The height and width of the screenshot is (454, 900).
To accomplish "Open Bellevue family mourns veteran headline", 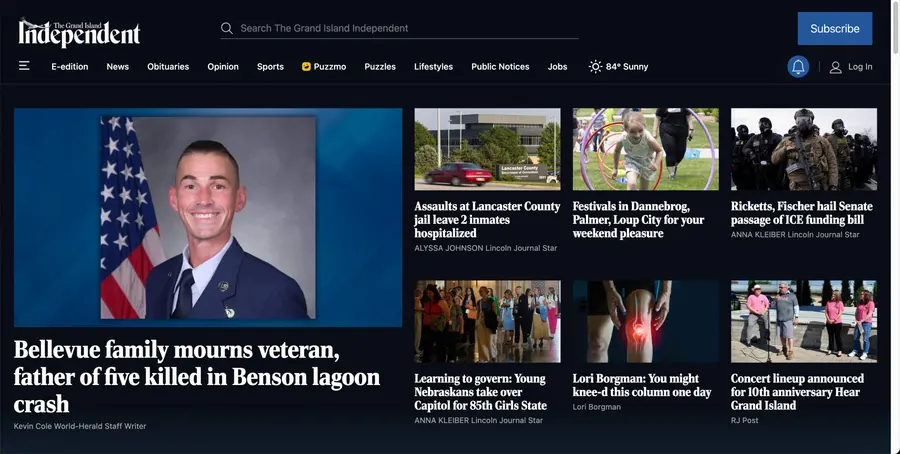I will coord(197,377).
